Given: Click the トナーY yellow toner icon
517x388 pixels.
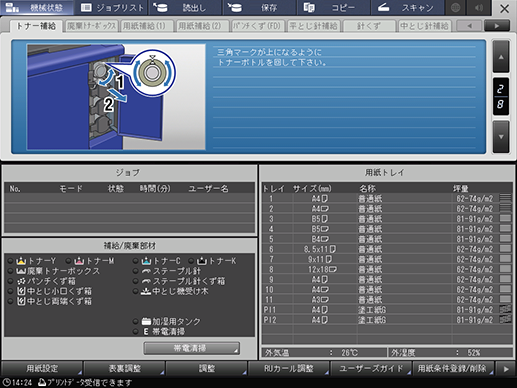Looking at the screenshot, I should pyautogui.click(x=21, y=261).
